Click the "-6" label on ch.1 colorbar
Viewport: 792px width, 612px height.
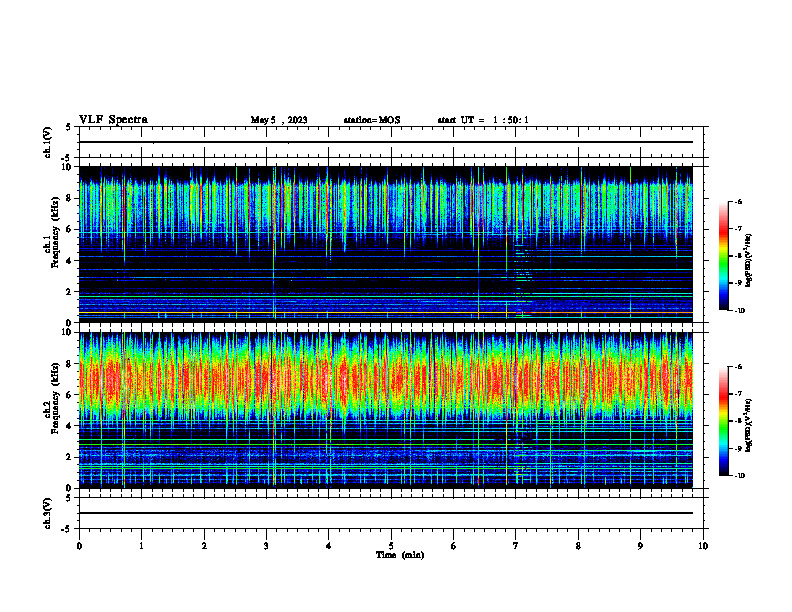coord(739,201)
